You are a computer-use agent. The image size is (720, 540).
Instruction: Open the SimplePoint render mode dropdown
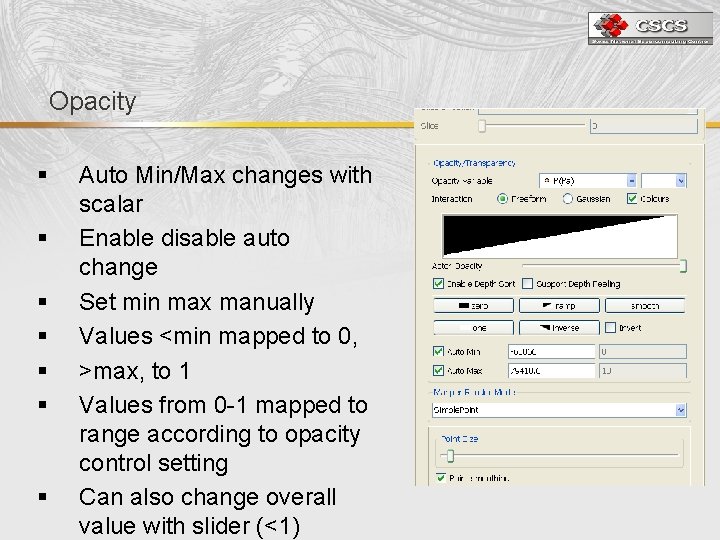tap(559, 410)
